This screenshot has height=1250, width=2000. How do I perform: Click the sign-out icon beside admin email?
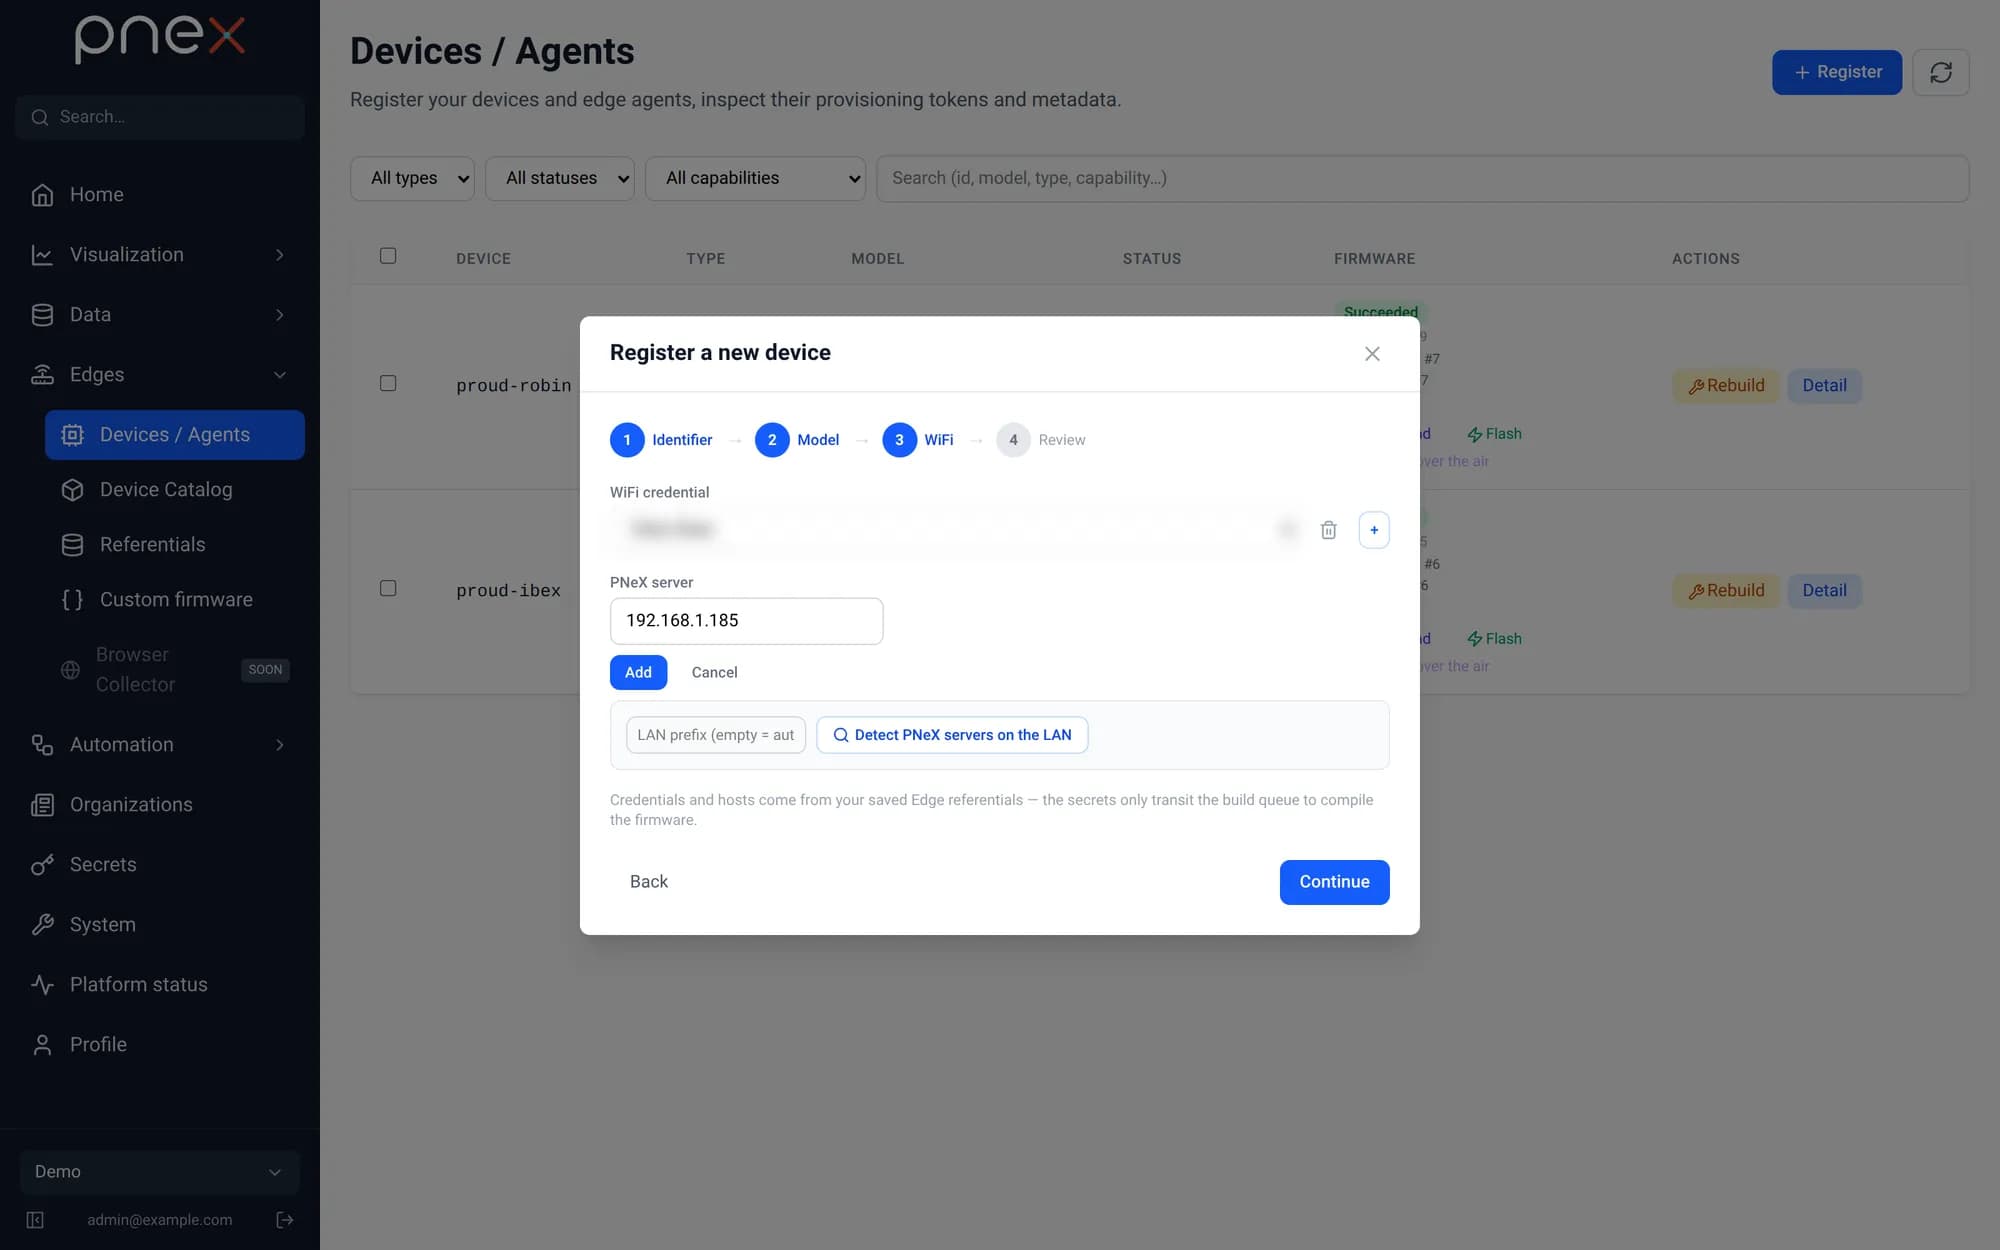pos(285,1220)
